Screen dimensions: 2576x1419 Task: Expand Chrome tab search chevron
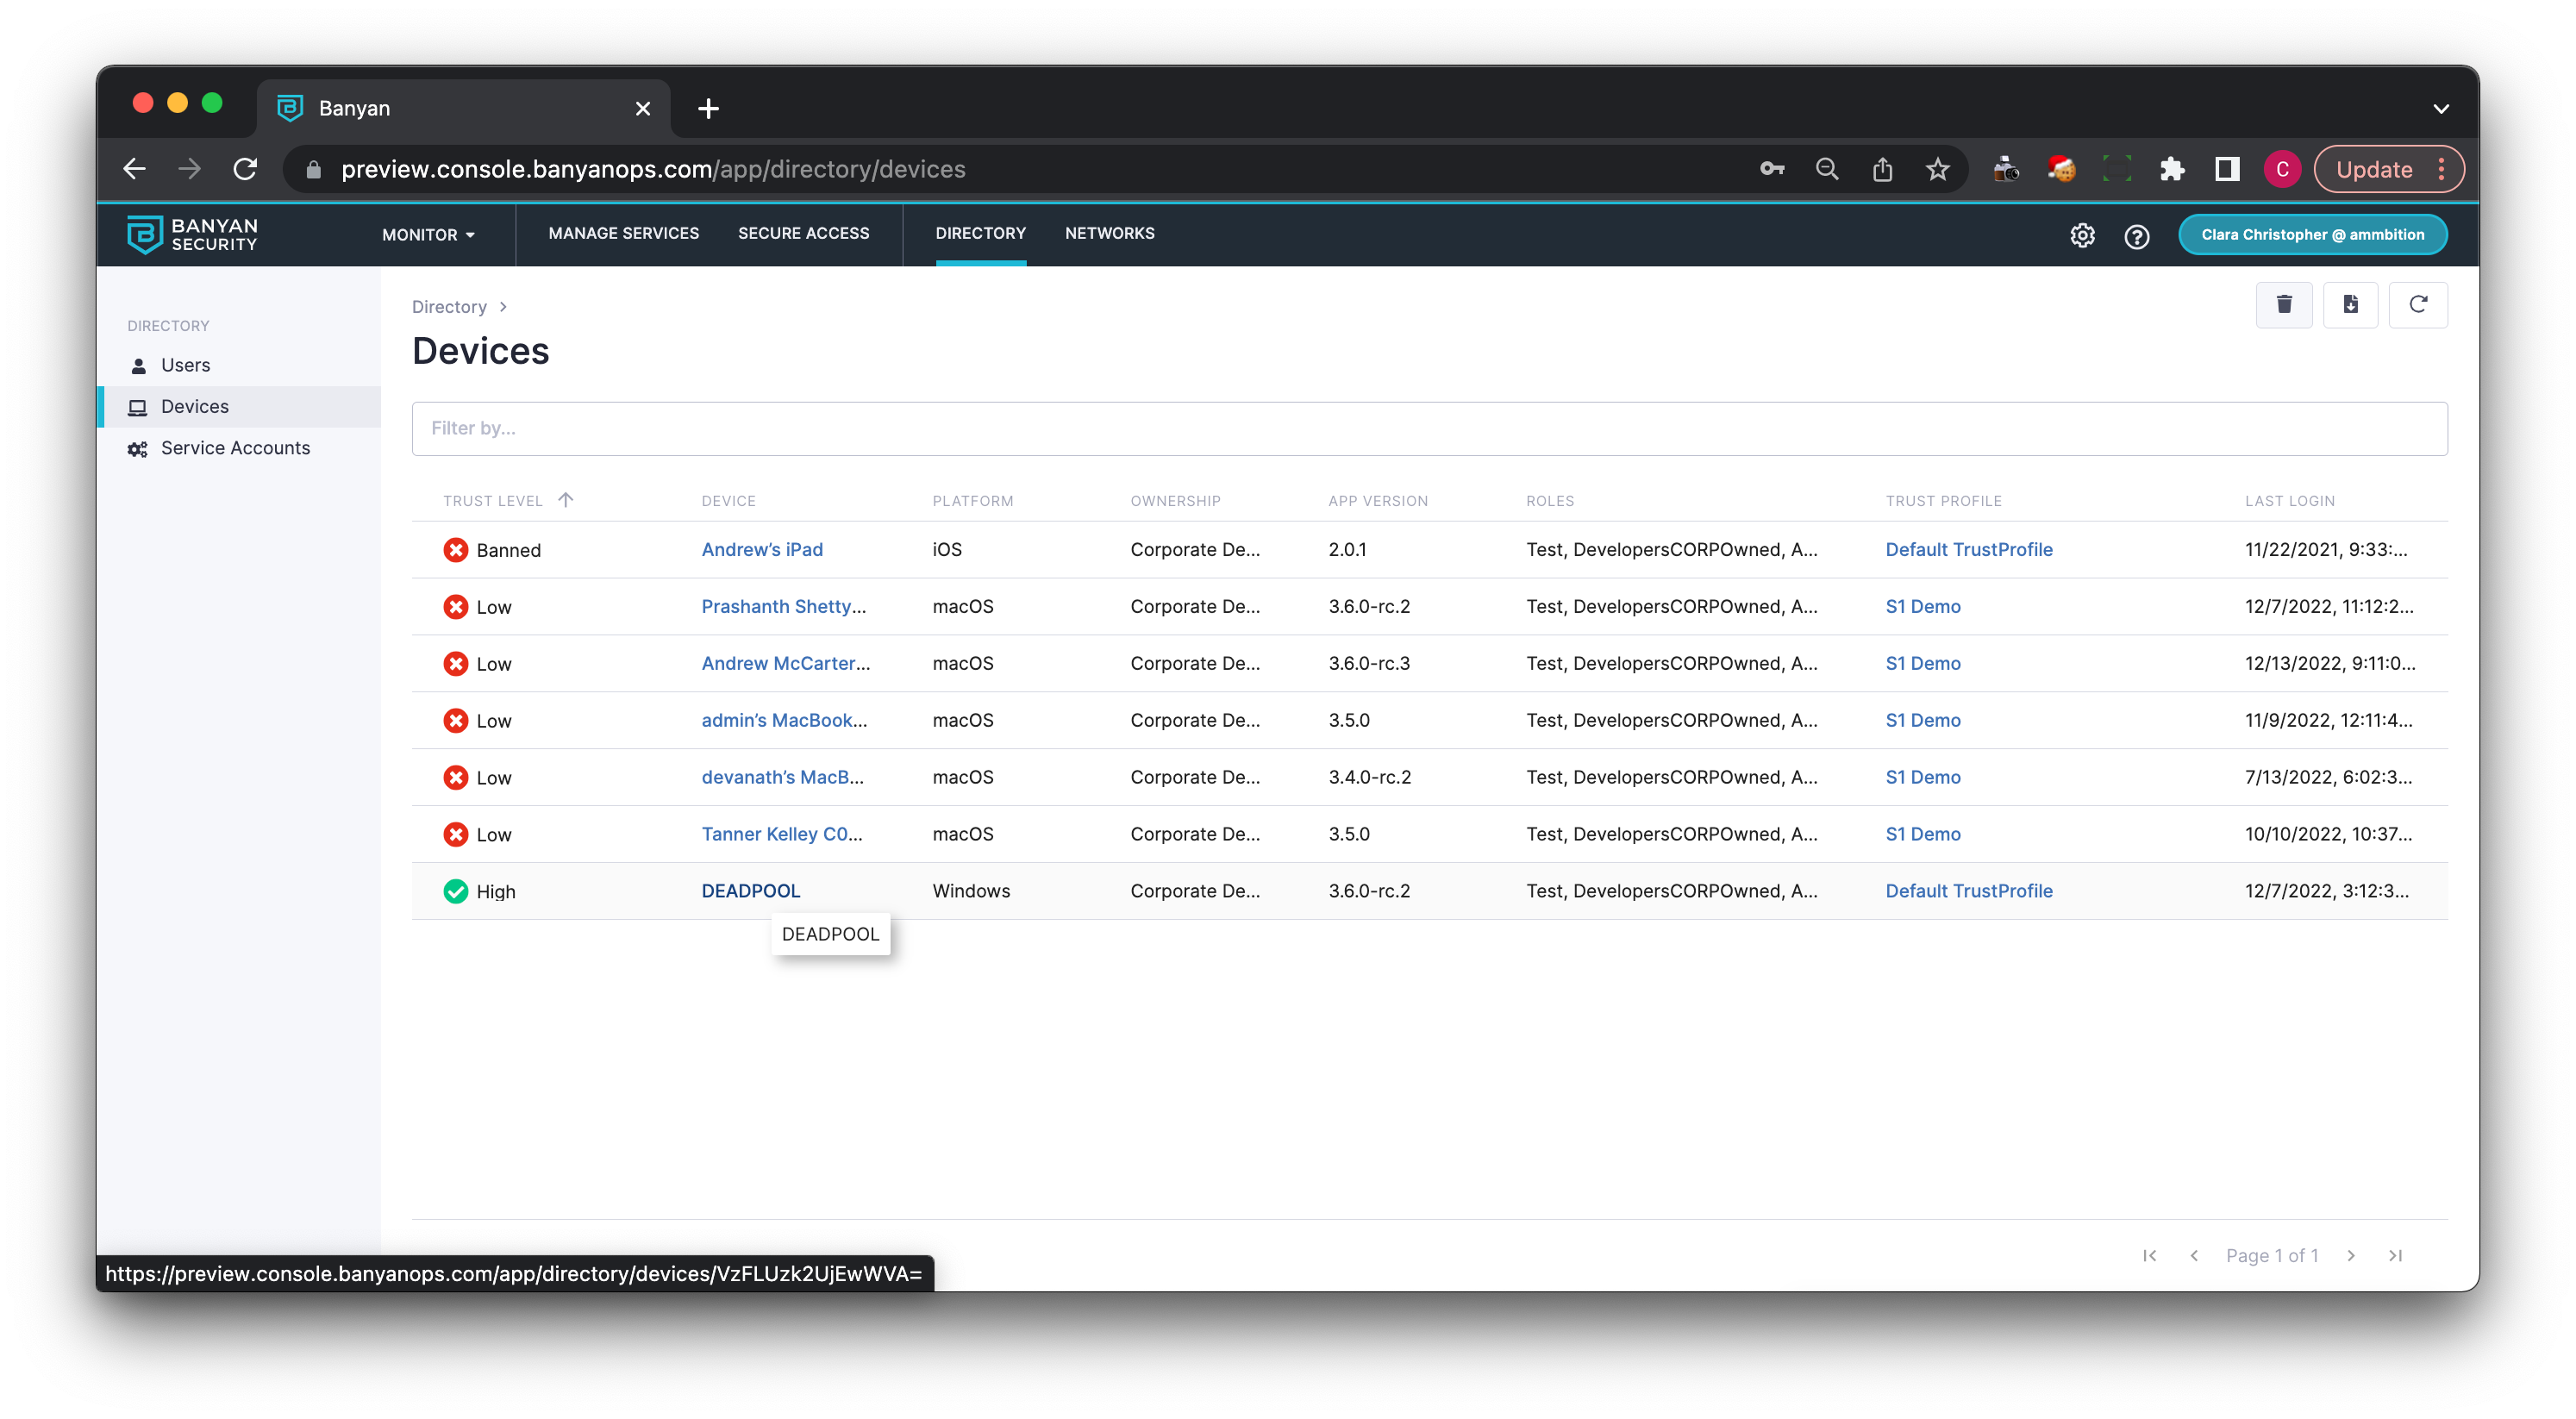(x=2440, y=108)
